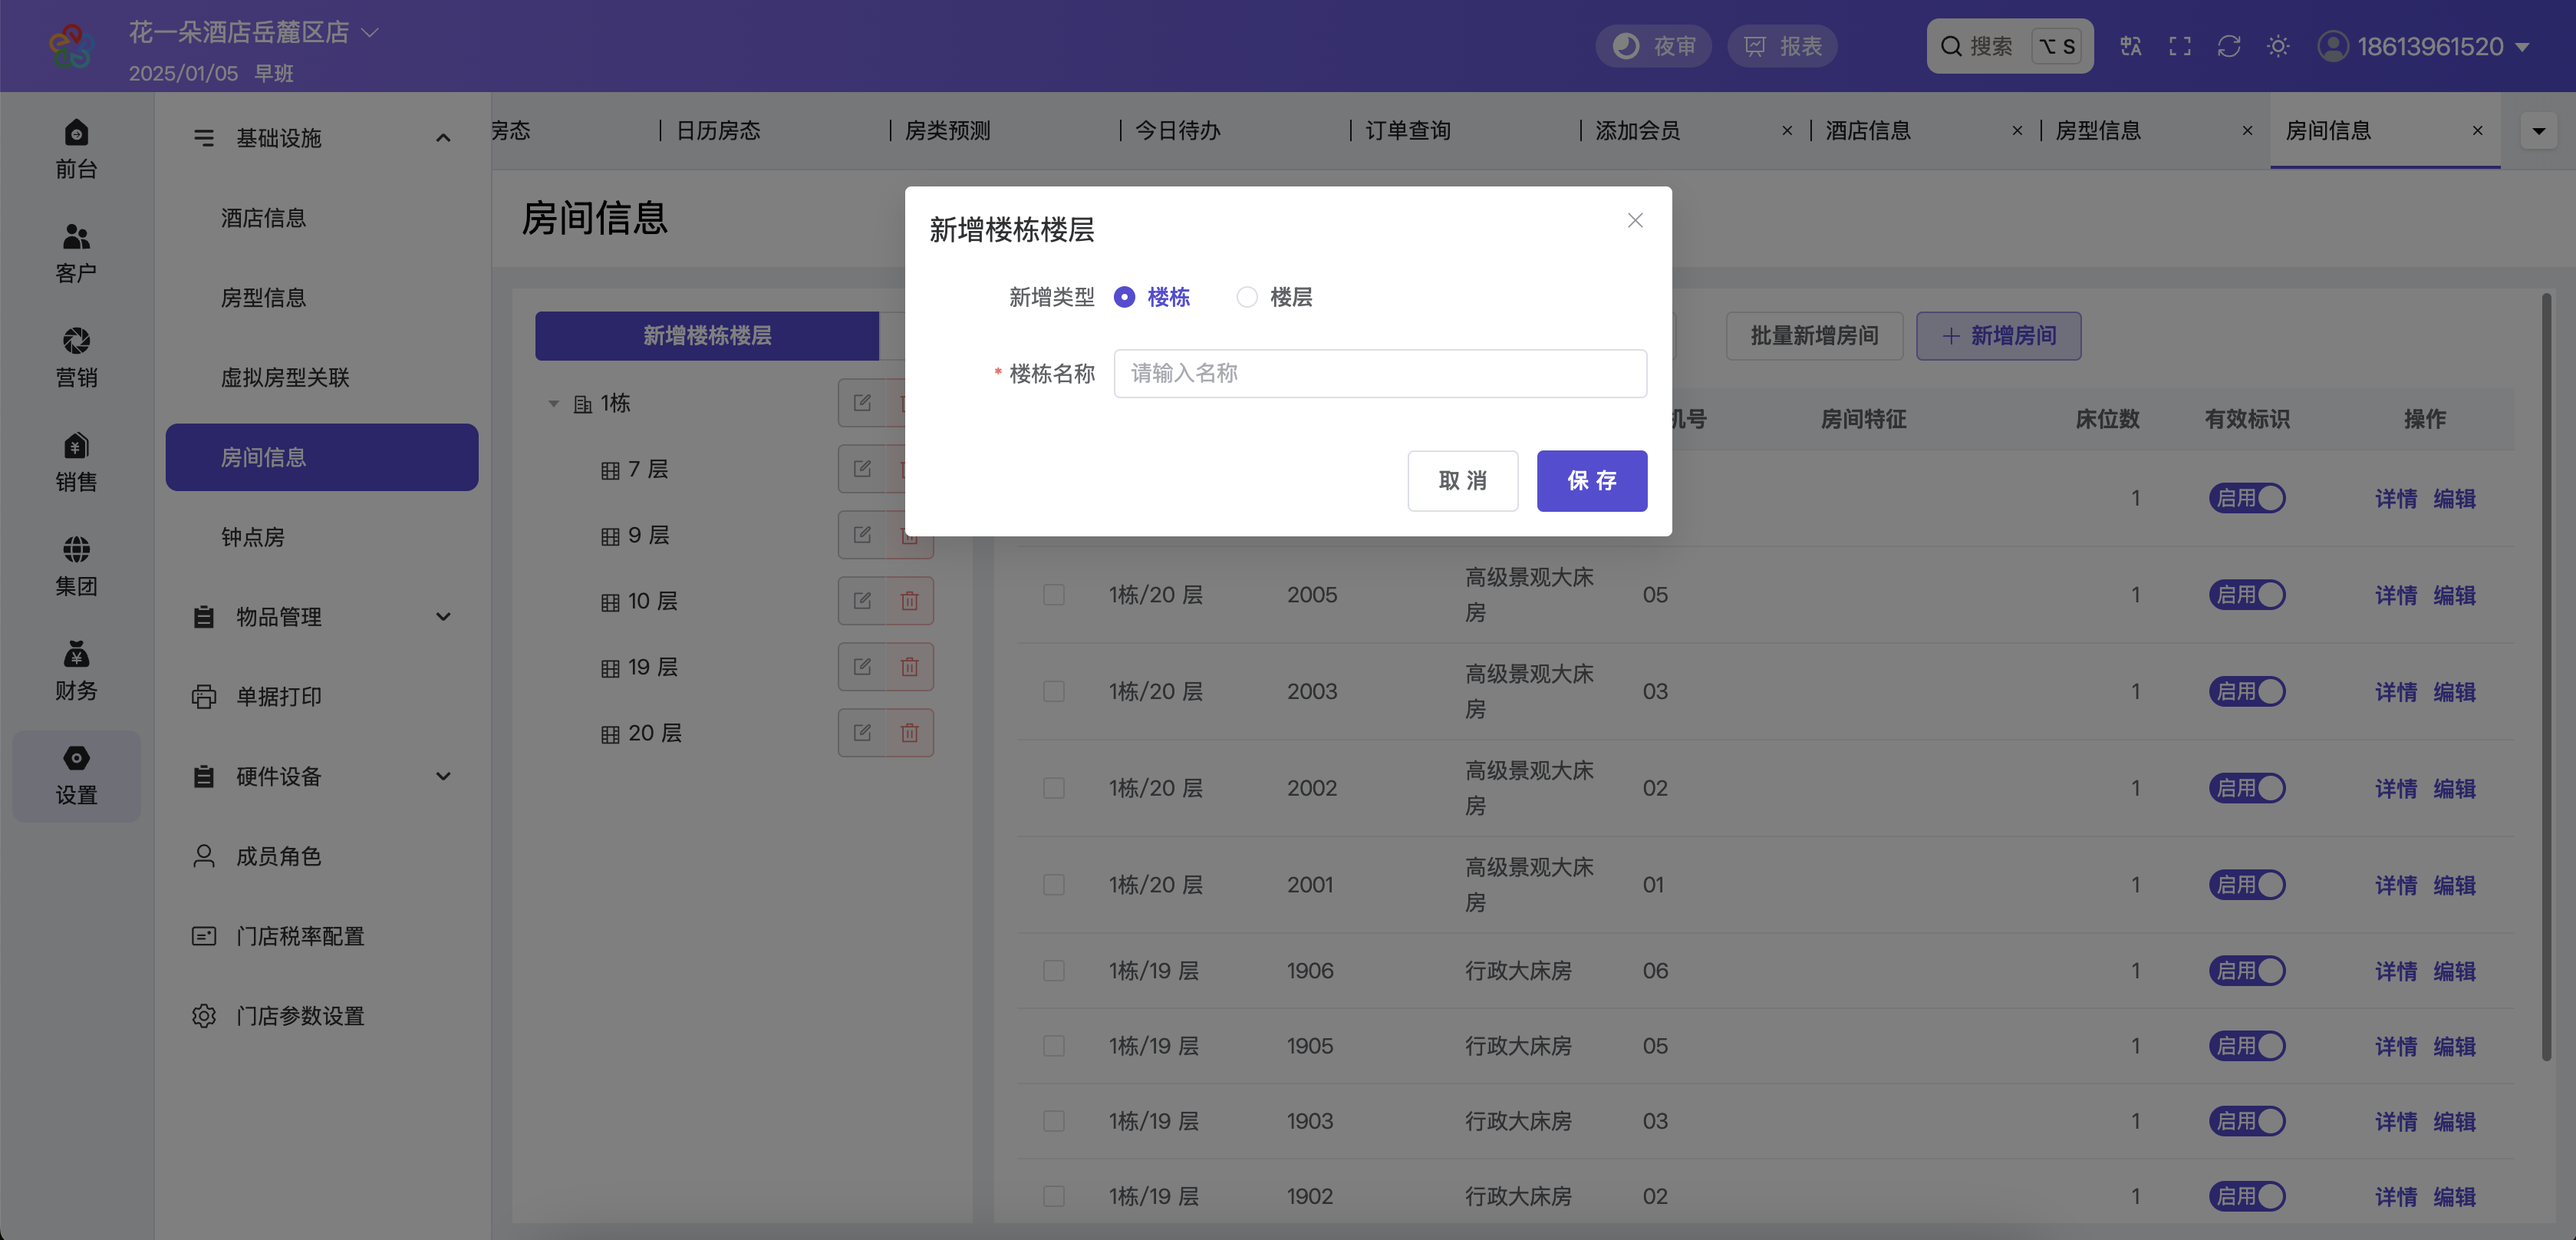Open the 报表 reports button
The width and height of the screenshot is (2576, 1240).
(x=1782, y=46)
